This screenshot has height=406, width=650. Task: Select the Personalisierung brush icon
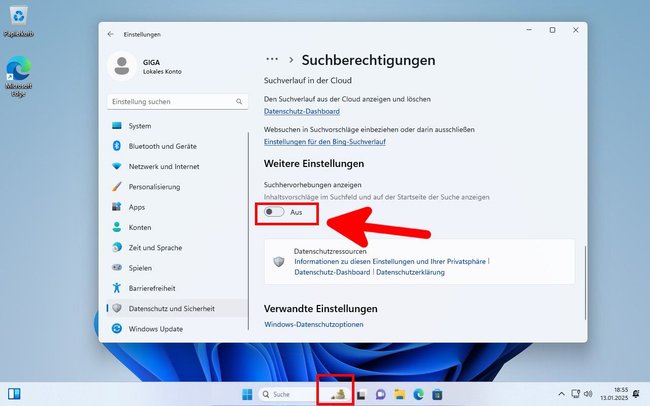pyautogui.click(x=117, y=186)
